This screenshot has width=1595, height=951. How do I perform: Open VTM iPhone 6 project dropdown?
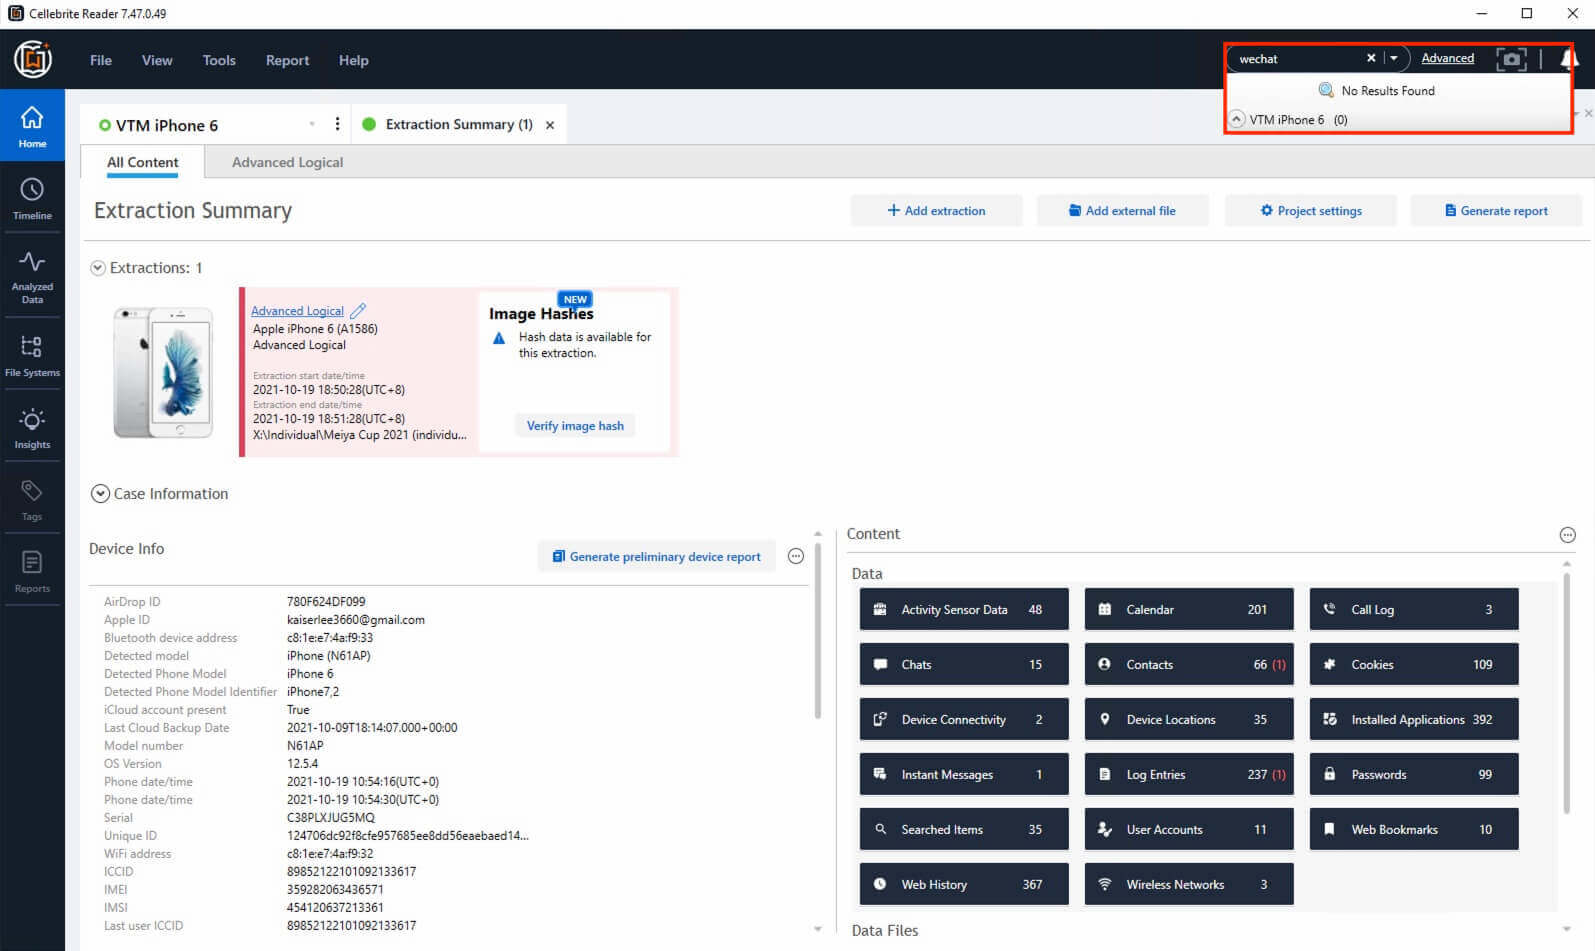(x=312, y=124)
